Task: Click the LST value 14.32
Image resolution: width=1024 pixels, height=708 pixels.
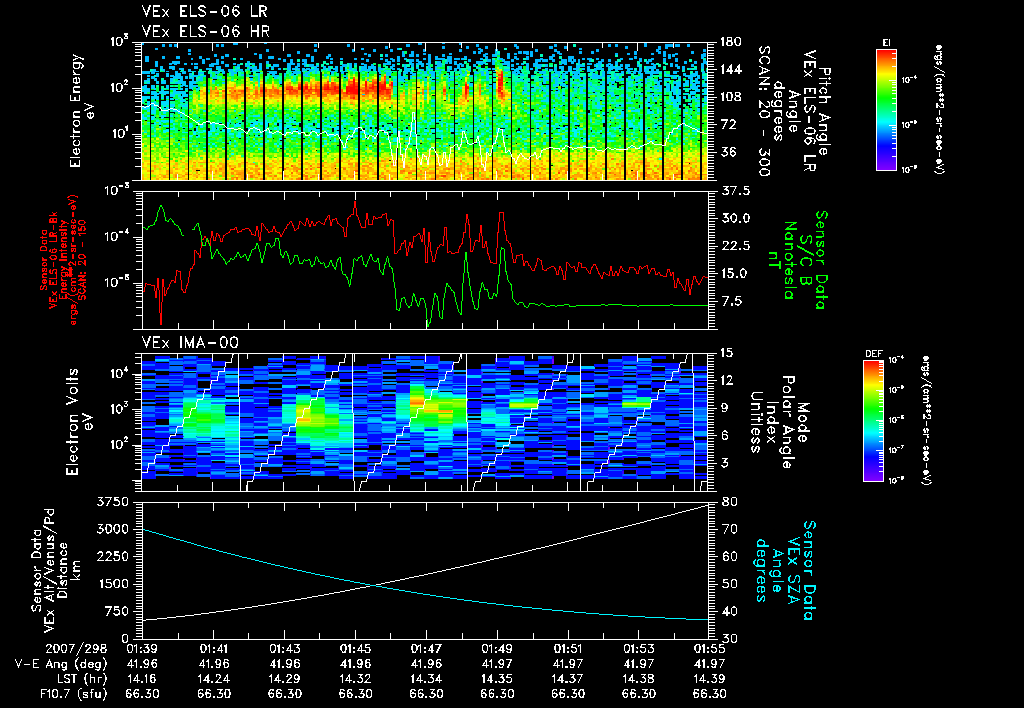Action: click(355, 679)
